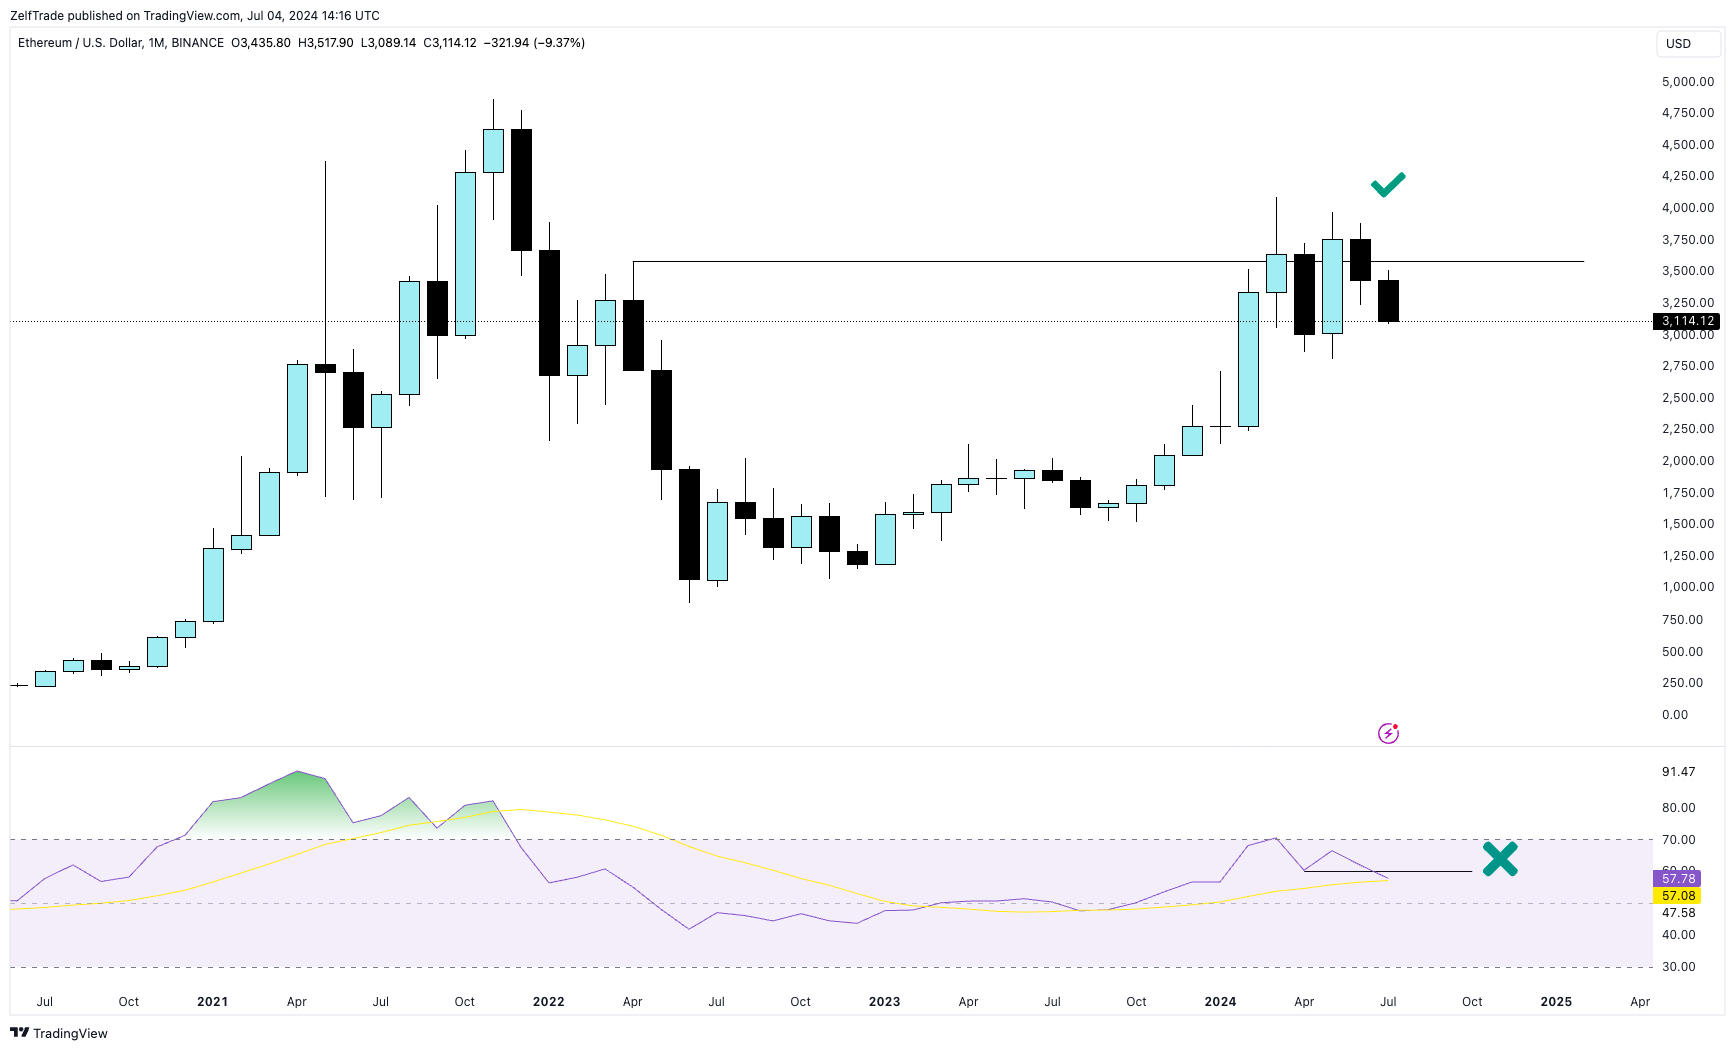Screen dimensions: 1735x1050
Task: Select the 2024 label on the time axis
Action: pos(1220,1001)
